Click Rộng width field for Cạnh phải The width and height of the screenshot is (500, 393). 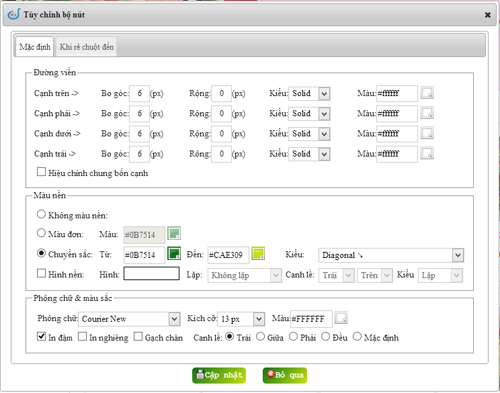pos(221,114)
